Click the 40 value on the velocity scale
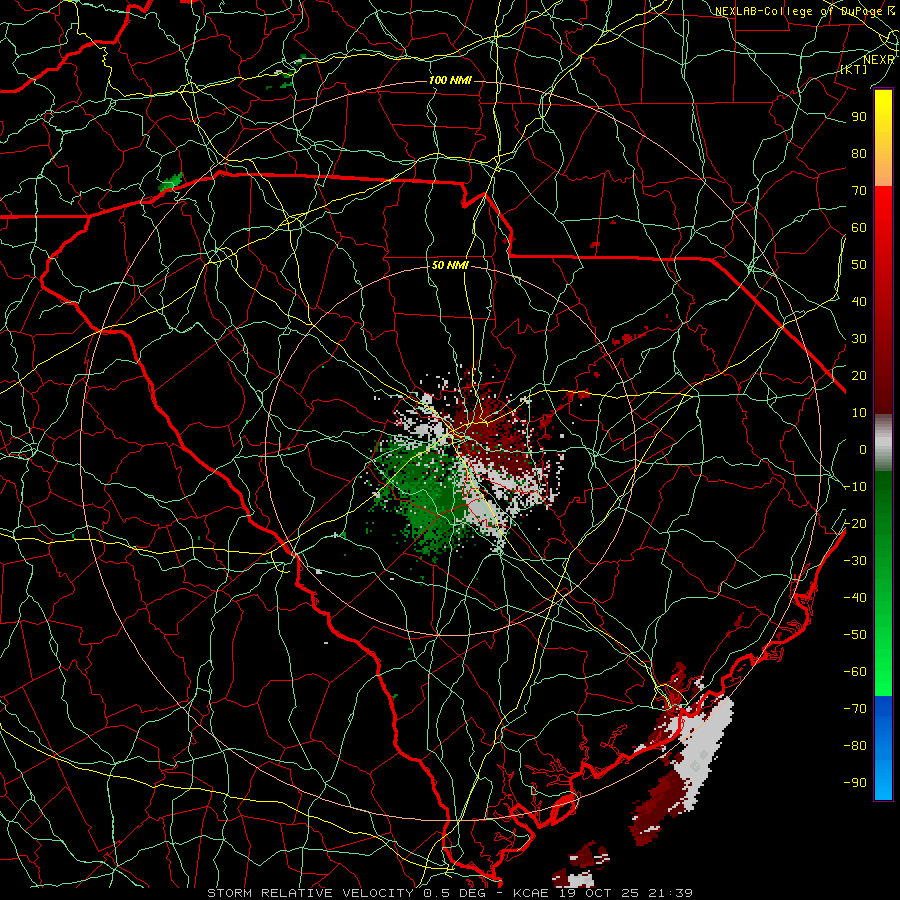Screen dimensions: 900x900 [859, 301]
